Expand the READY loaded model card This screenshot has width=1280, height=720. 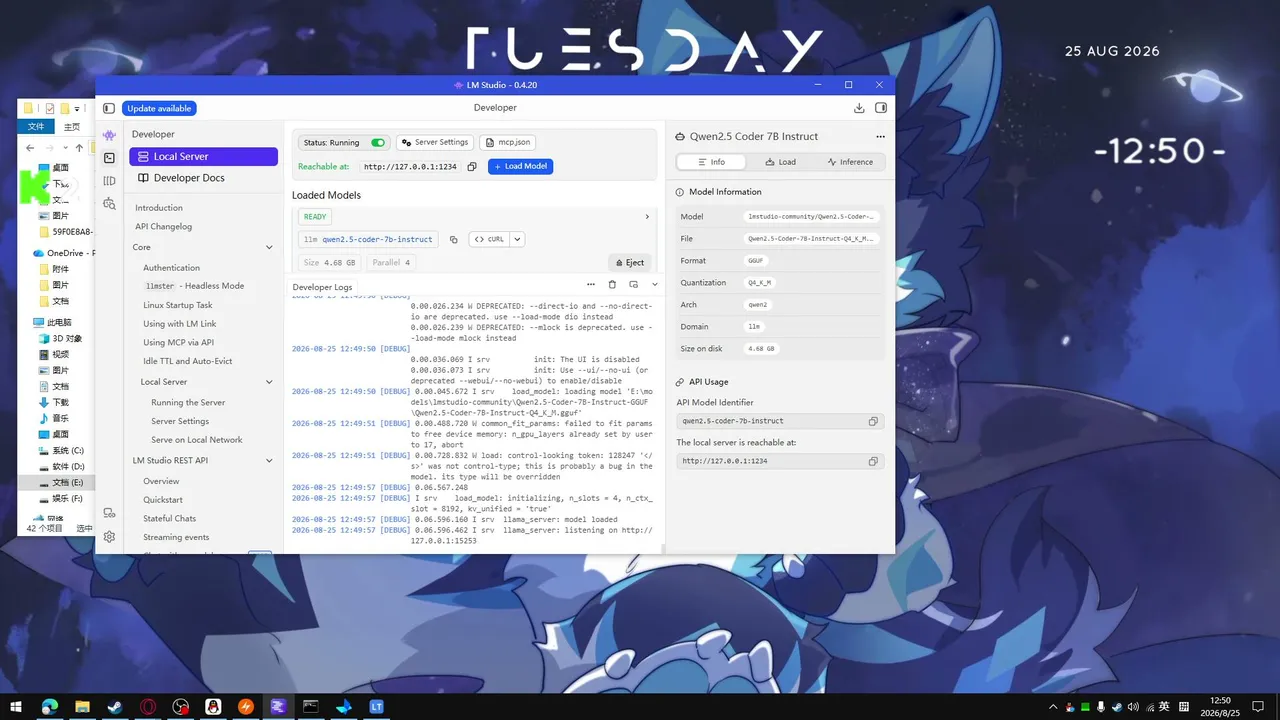647,217
